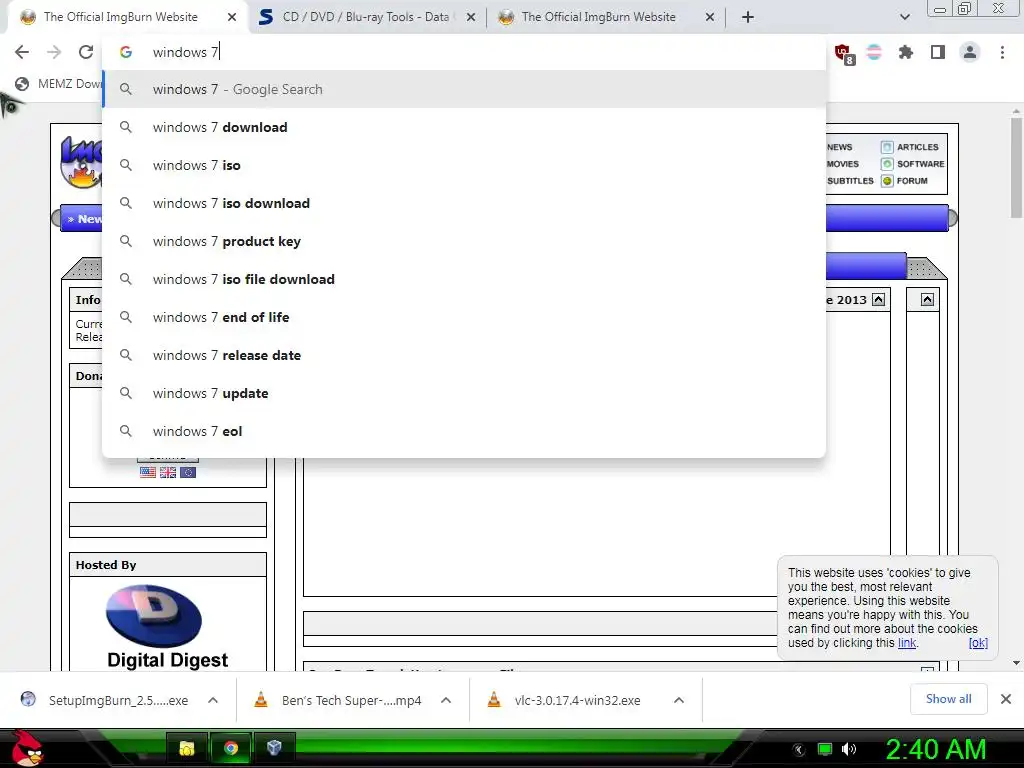
Task: Click the striped flag extension icon
Action: 874,52
